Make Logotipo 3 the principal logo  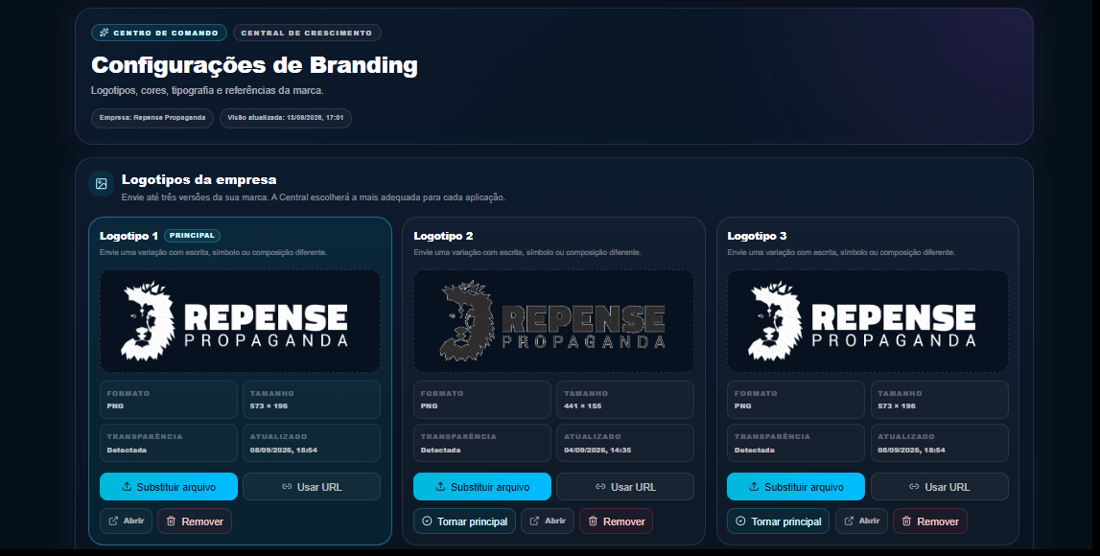[778, 521]
